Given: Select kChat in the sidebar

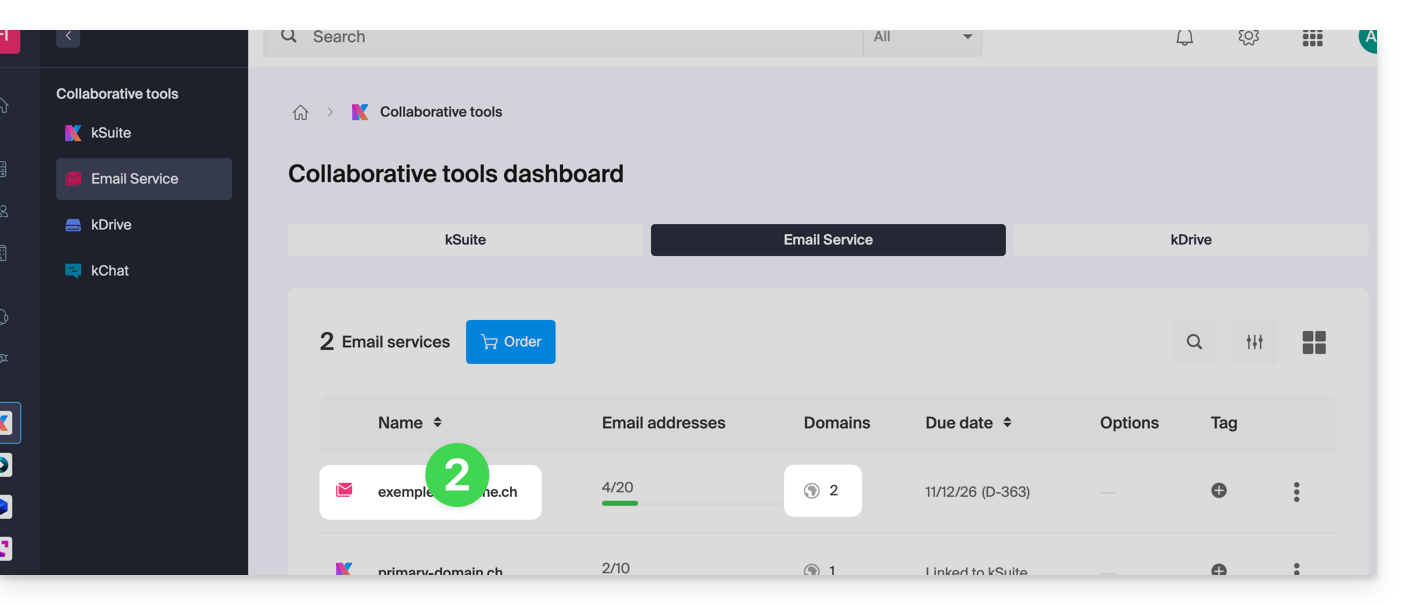Looking at the screenshot, I should tap(109, 271).
